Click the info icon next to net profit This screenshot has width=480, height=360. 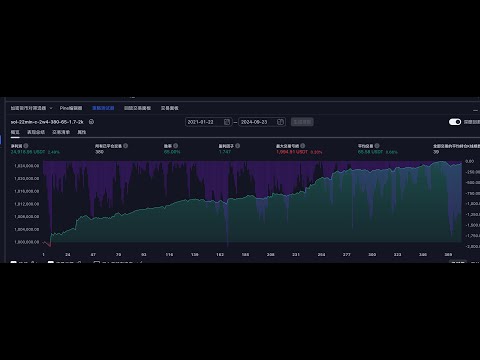pyautogui.click(x=26, y=146)
